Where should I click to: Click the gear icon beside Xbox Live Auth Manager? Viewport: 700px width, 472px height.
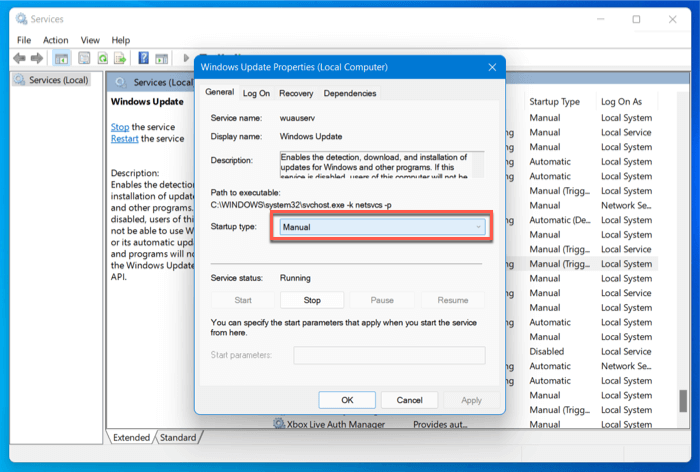click(279, 423)
